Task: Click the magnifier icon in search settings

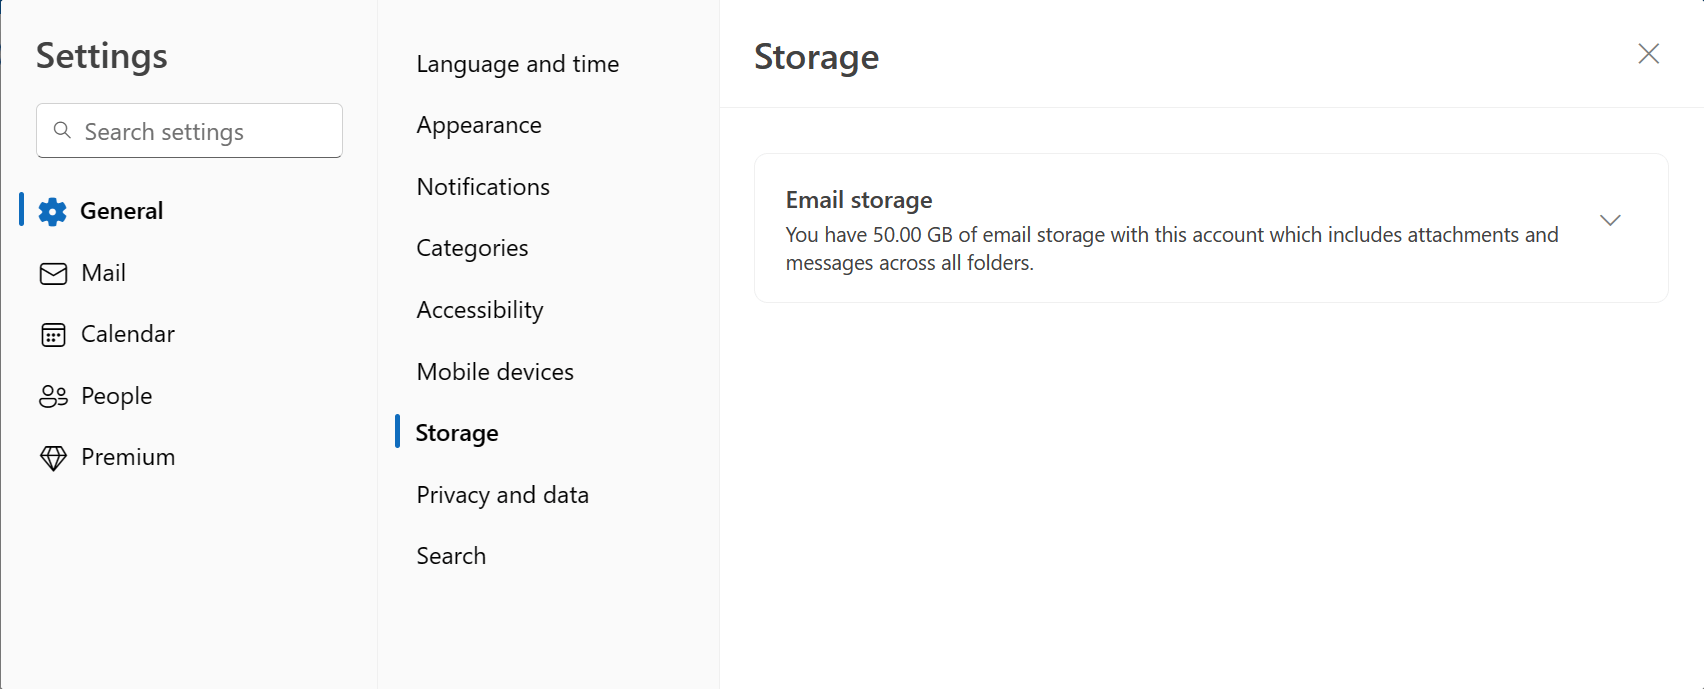Action: tap(62, 130)
